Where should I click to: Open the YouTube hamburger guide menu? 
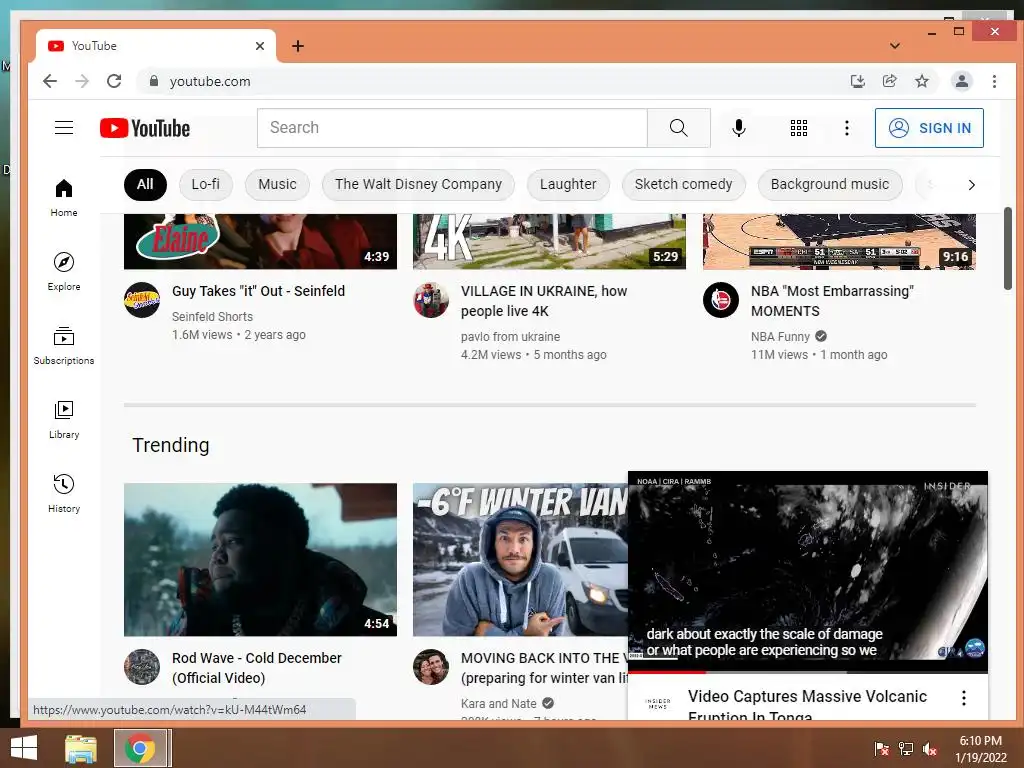point(63,127)
